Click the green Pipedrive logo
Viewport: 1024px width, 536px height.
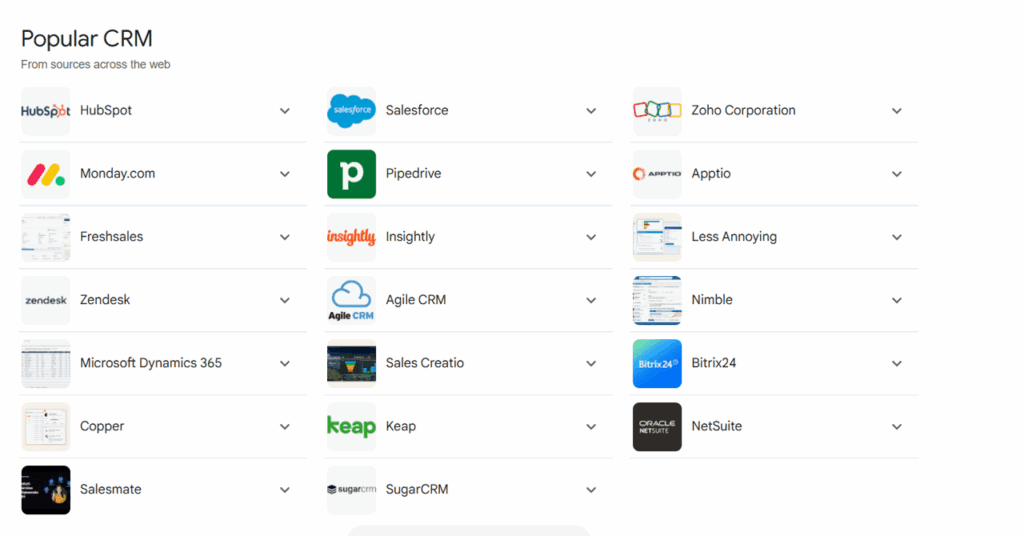(351, 174)
